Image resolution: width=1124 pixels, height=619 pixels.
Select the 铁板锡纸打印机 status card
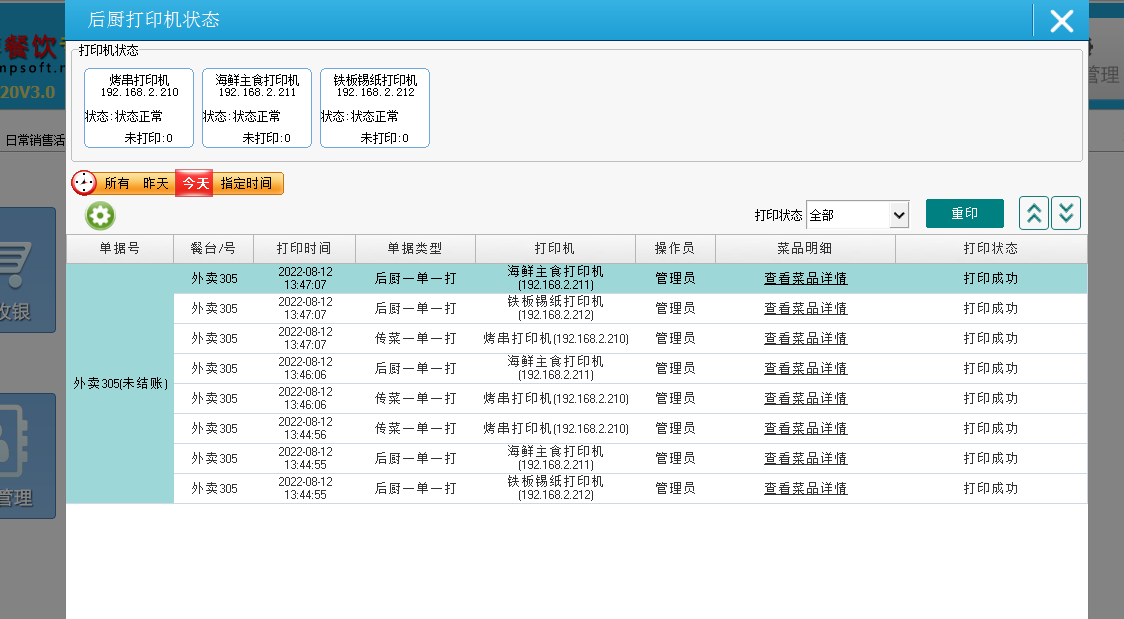tap(375, 108)
